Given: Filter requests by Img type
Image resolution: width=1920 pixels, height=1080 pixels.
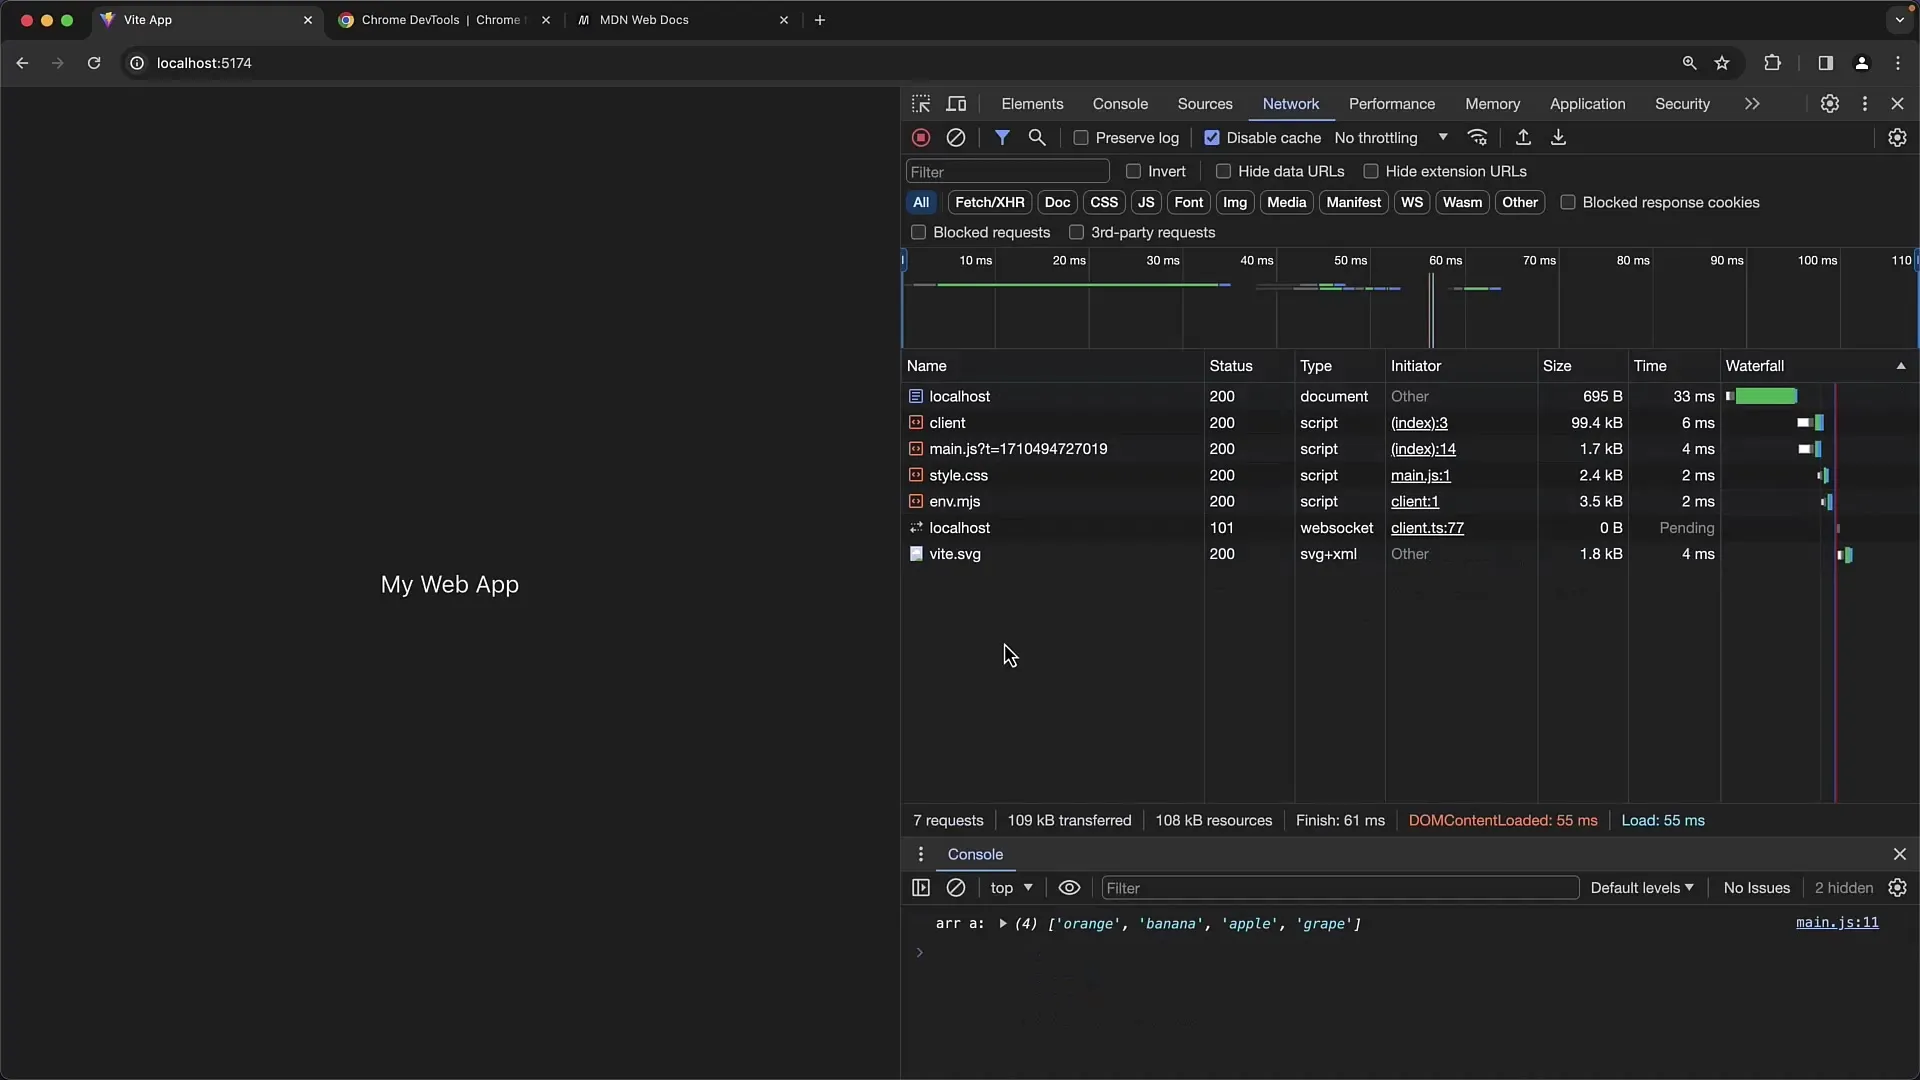Looking at the screenshot, I should (1235, 202).
